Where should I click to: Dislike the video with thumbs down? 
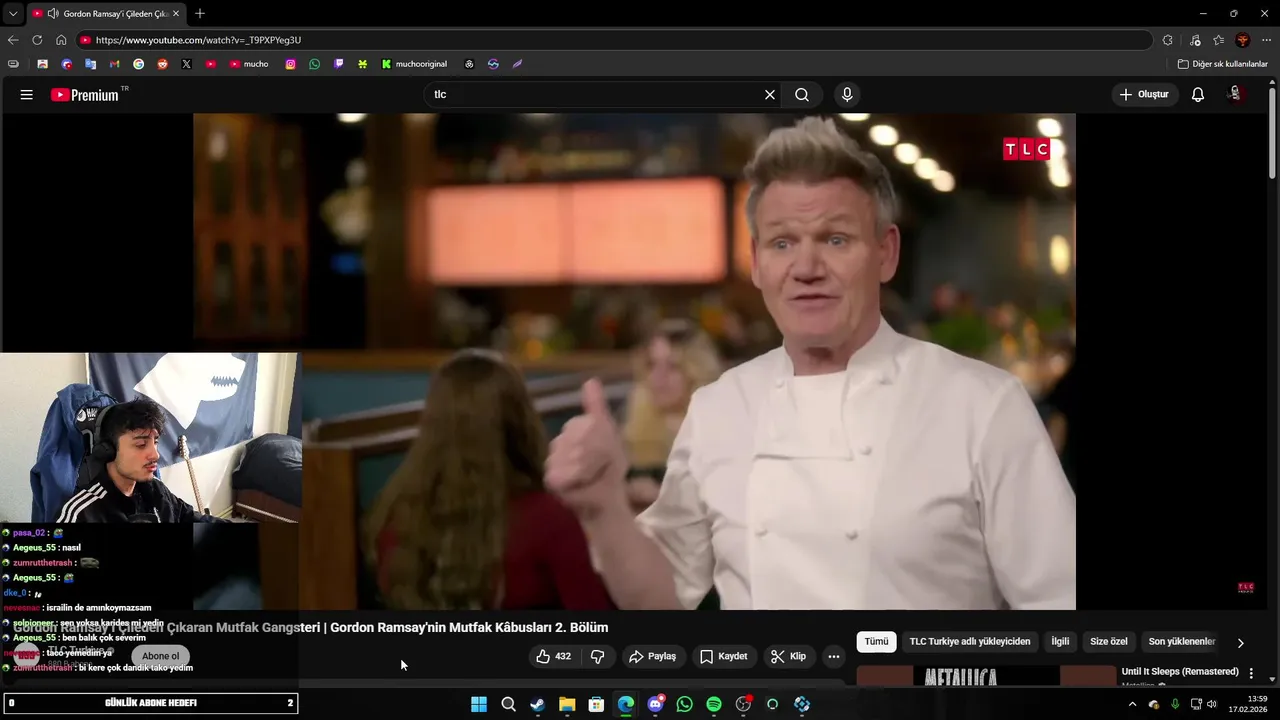597,657
